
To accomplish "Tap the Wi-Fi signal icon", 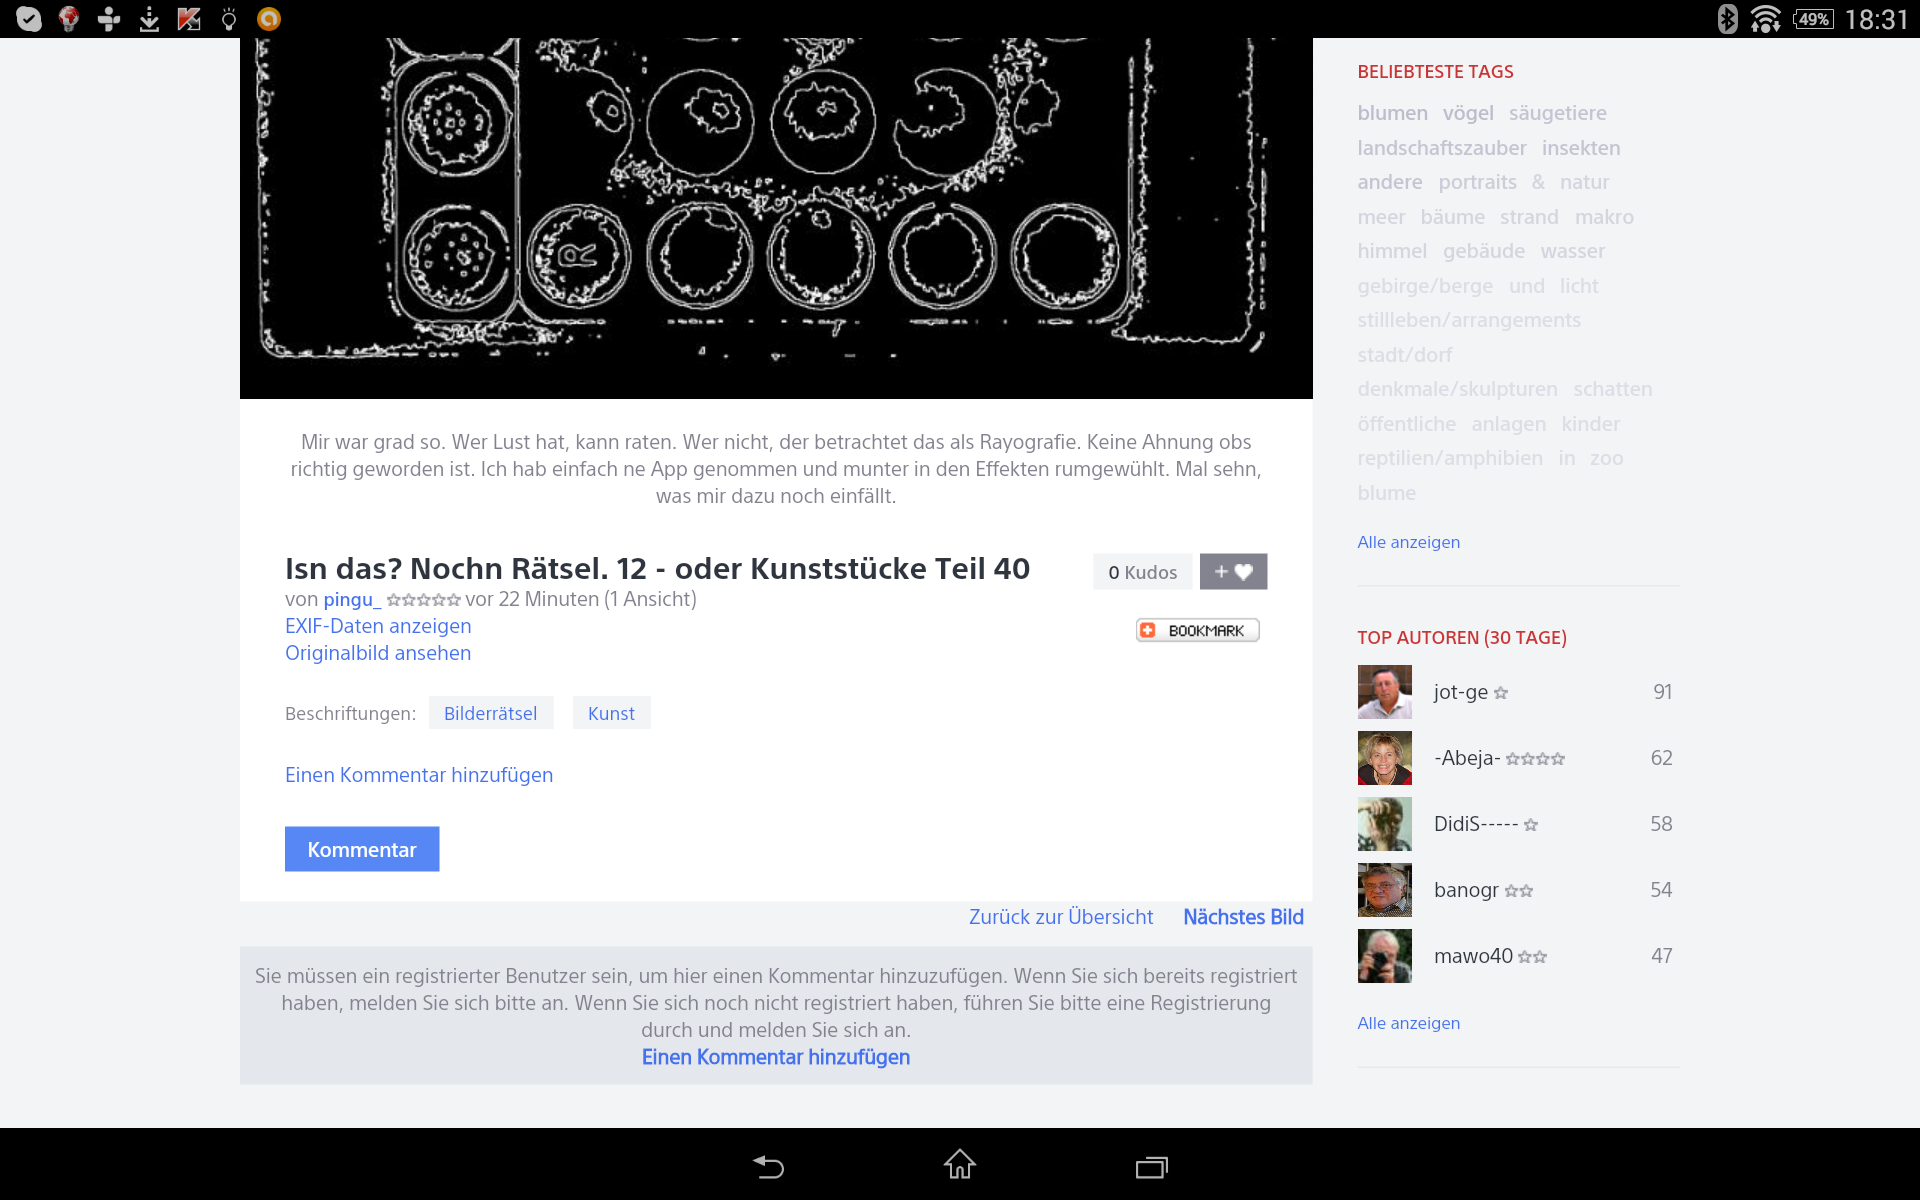I will (1766, 18).
